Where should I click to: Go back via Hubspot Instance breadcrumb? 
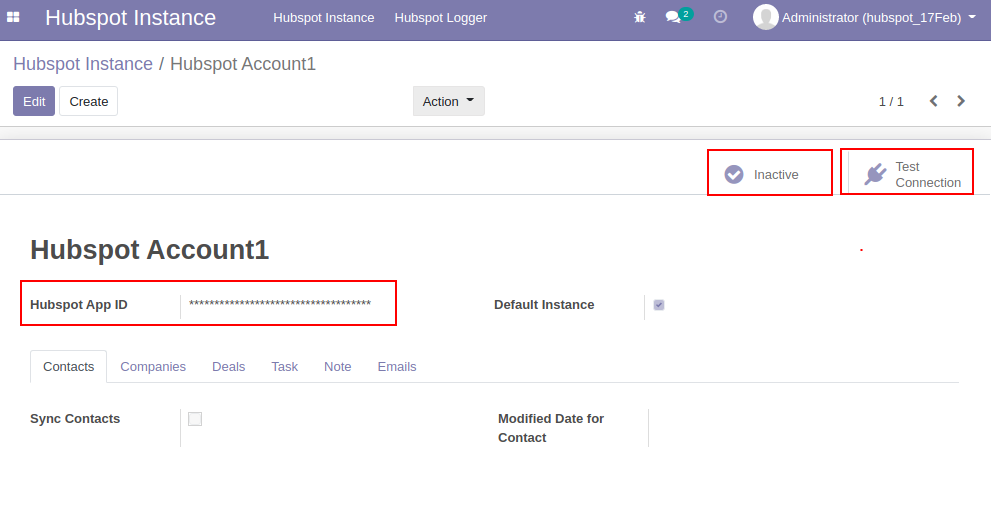pos(83,64)
